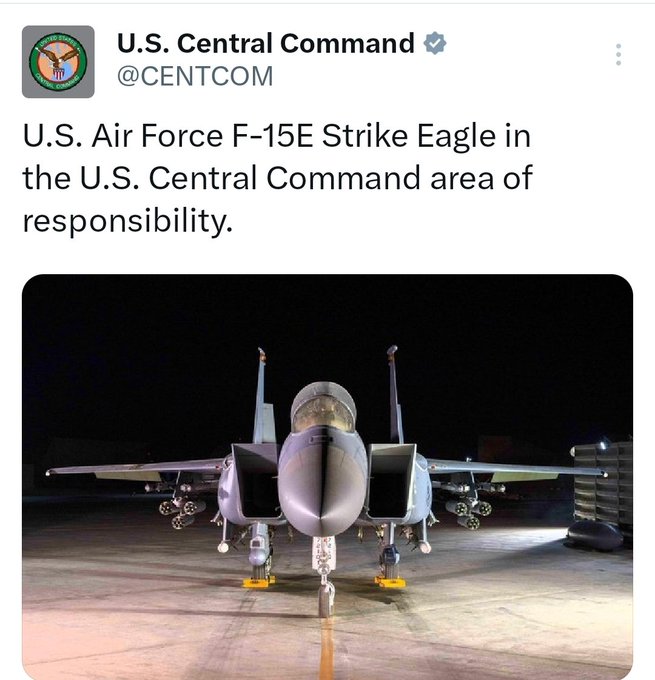Open the @CENTCOM handle link
655x680 pixels.
tap(195, 76)
